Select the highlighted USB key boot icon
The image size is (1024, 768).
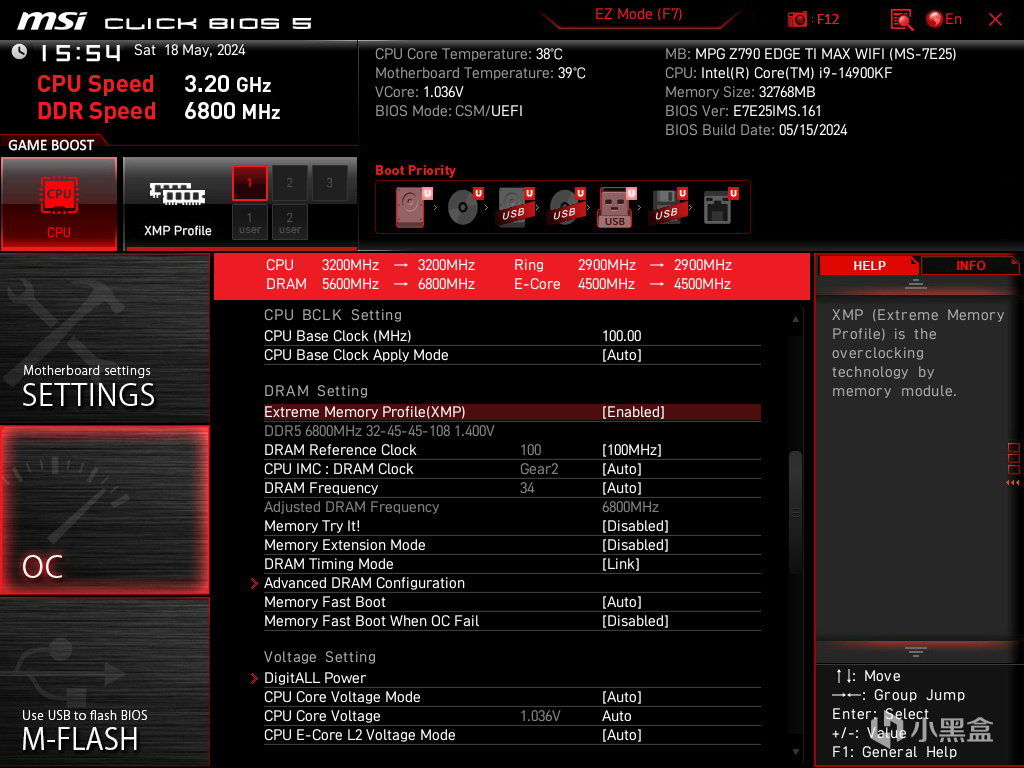(615, 207)
